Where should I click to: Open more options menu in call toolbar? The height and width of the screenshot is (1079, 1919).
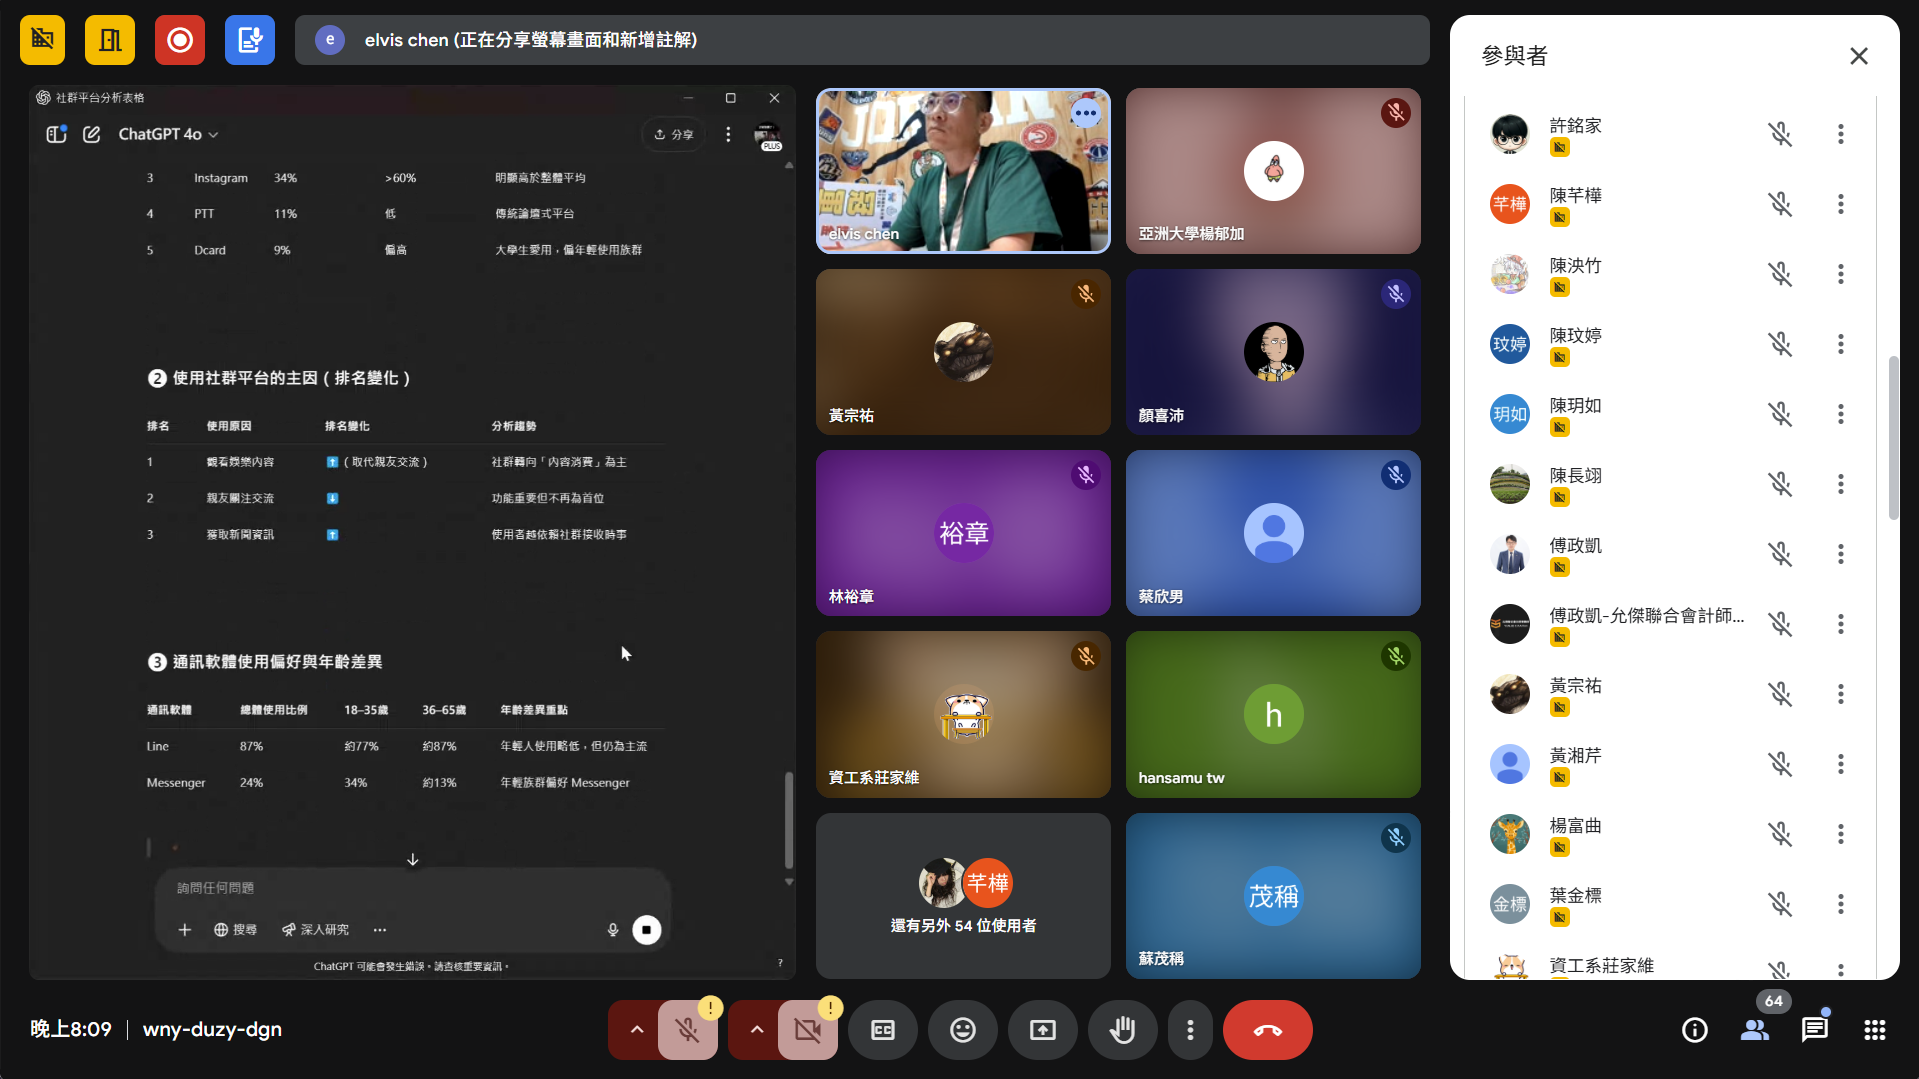[x=1189, y=1030]
